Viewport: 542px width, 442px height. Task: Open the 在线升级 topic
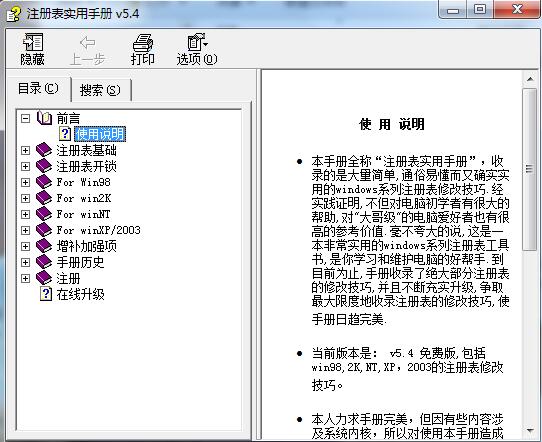(80, 294)
